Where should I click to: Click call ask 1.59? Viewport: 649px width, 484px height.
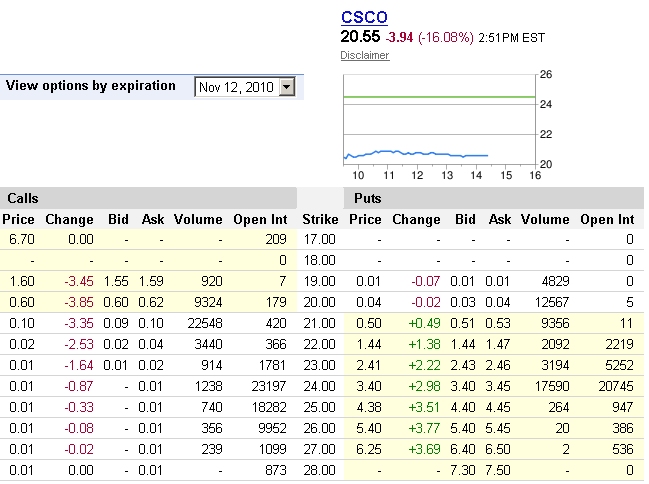point(151,281)
